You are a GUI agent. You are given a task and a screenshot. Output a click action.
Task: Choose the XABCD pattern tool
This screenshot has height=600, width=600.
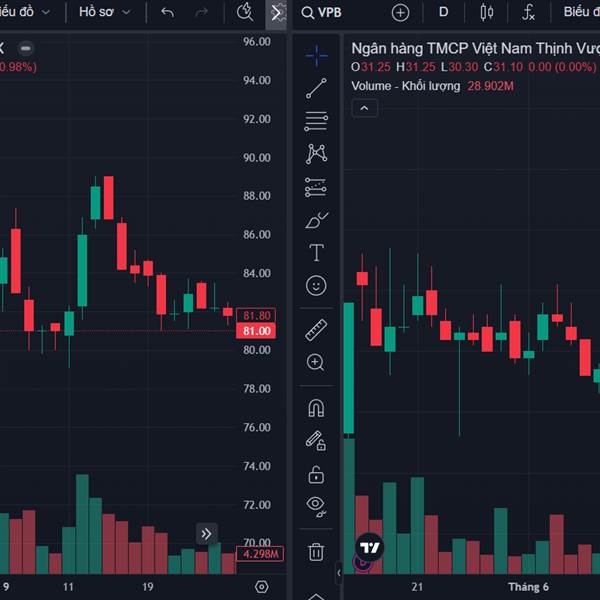[x=316, y=154]
